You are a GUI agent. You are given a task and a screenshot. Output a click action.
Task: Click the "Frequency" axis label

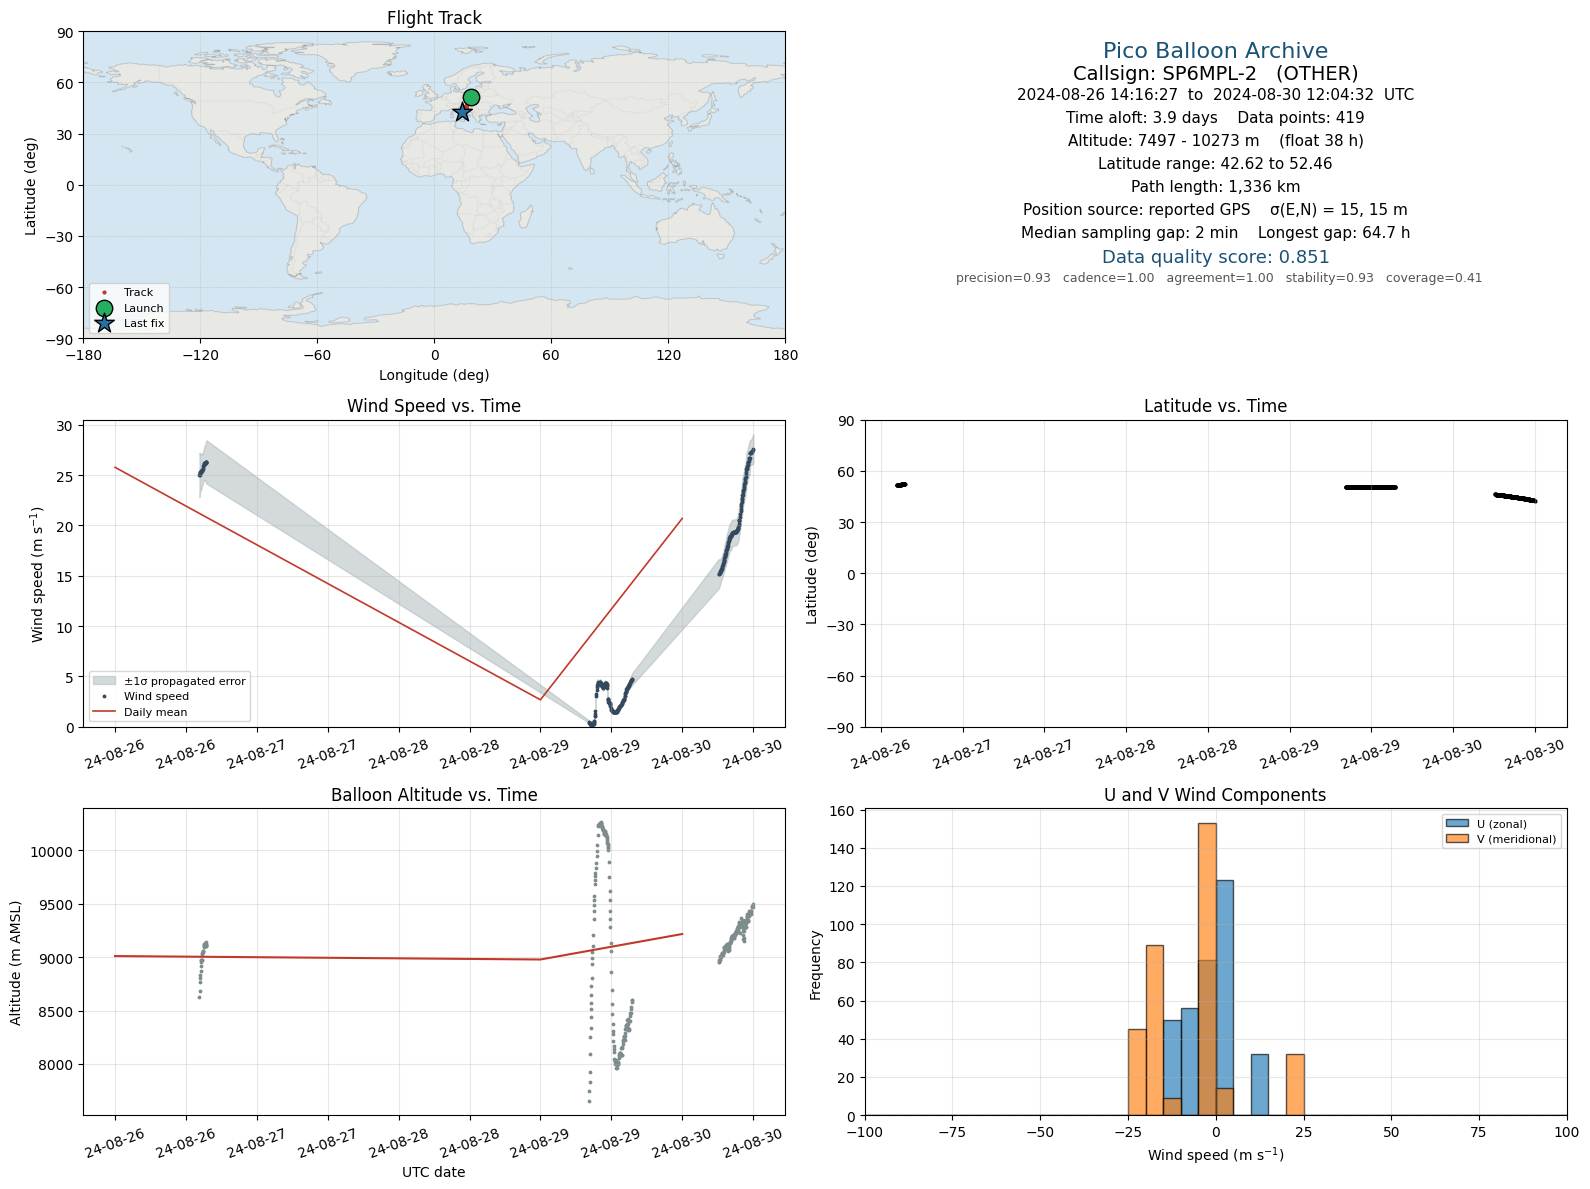(816, 964)
